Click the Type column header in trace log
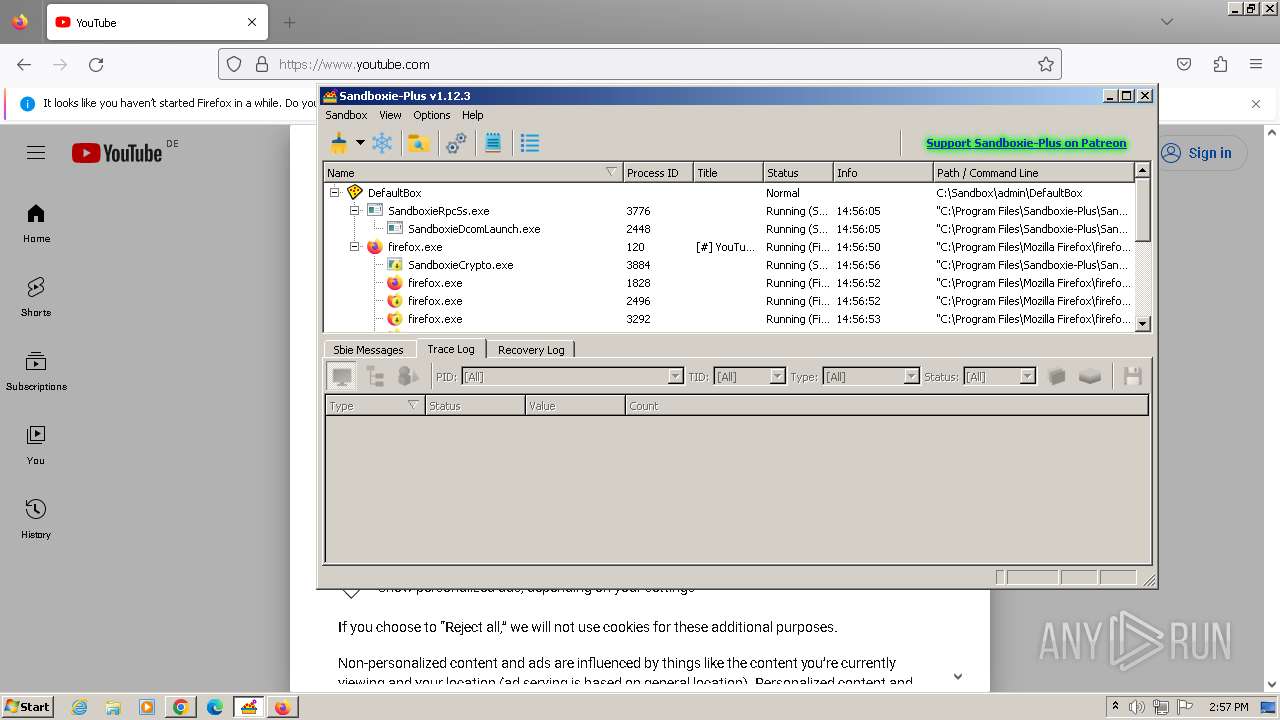Image resolution: width=1280 pixels, height=720 pixels. [375, 406]
